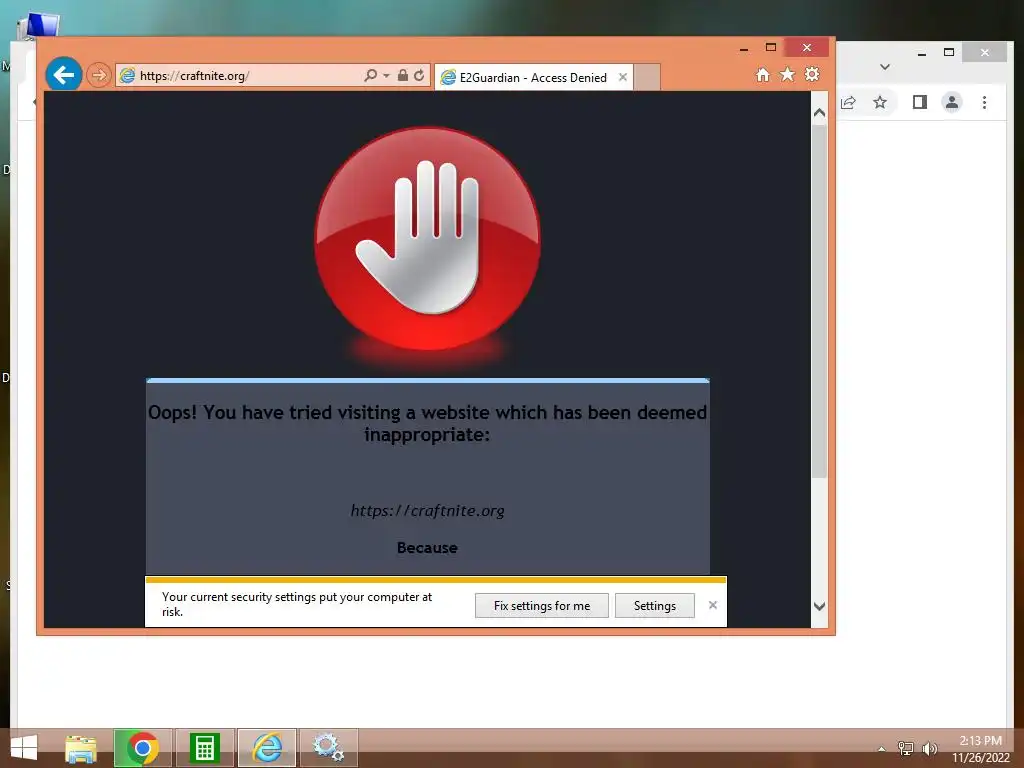Click the Because heading text
Screen dimensions: 1024x768
pyautogui.click(x=427, y=548)
